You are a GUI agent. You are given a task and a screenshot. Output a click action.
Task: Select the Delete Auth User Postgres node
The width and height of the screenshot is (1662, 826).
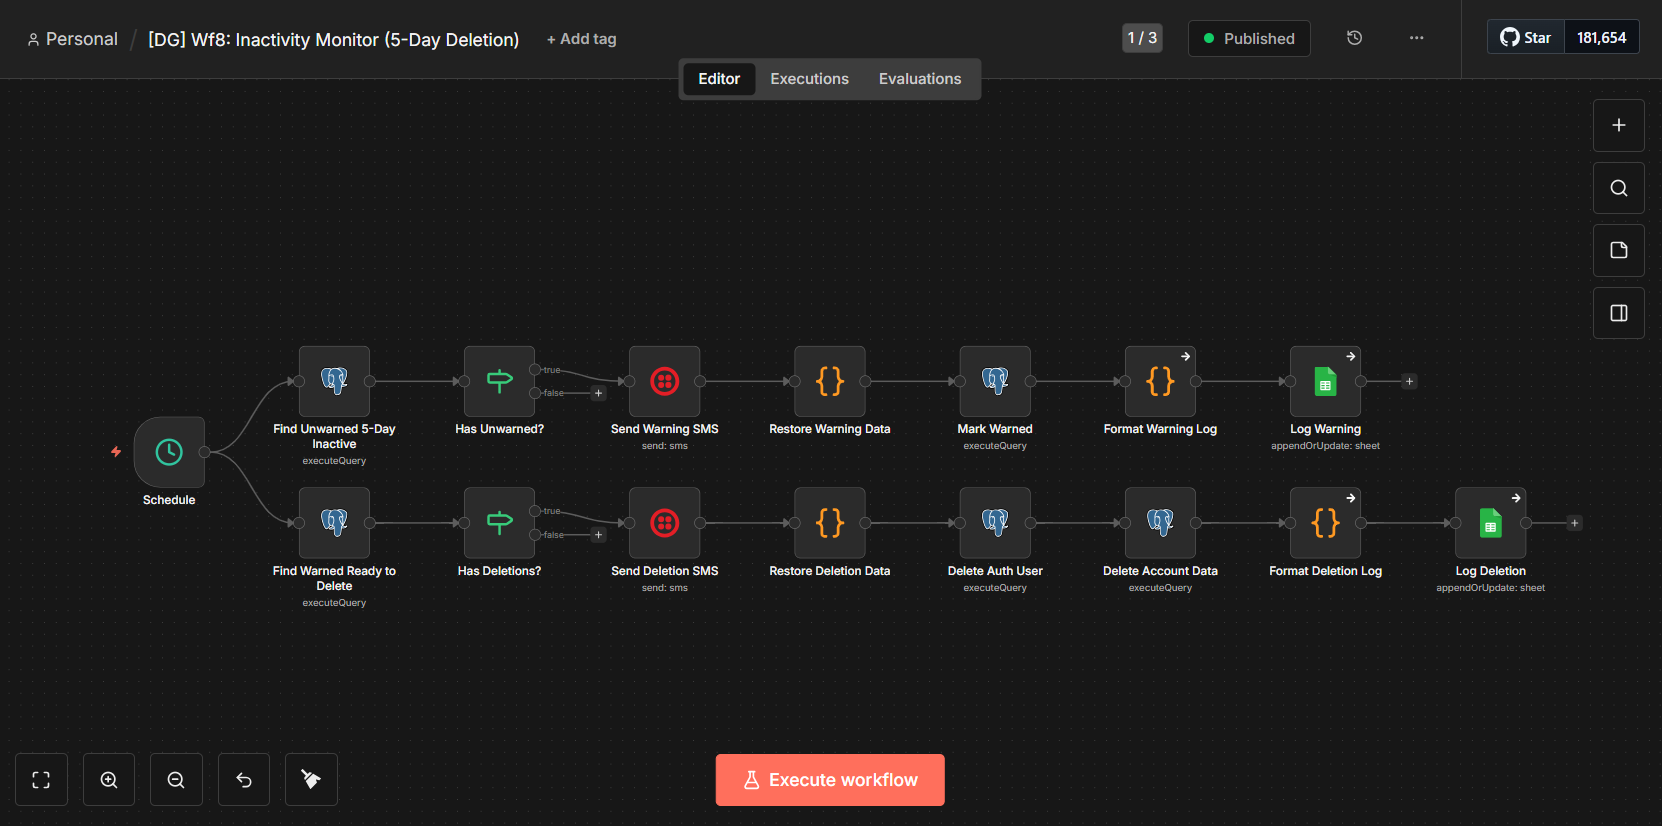994,523
